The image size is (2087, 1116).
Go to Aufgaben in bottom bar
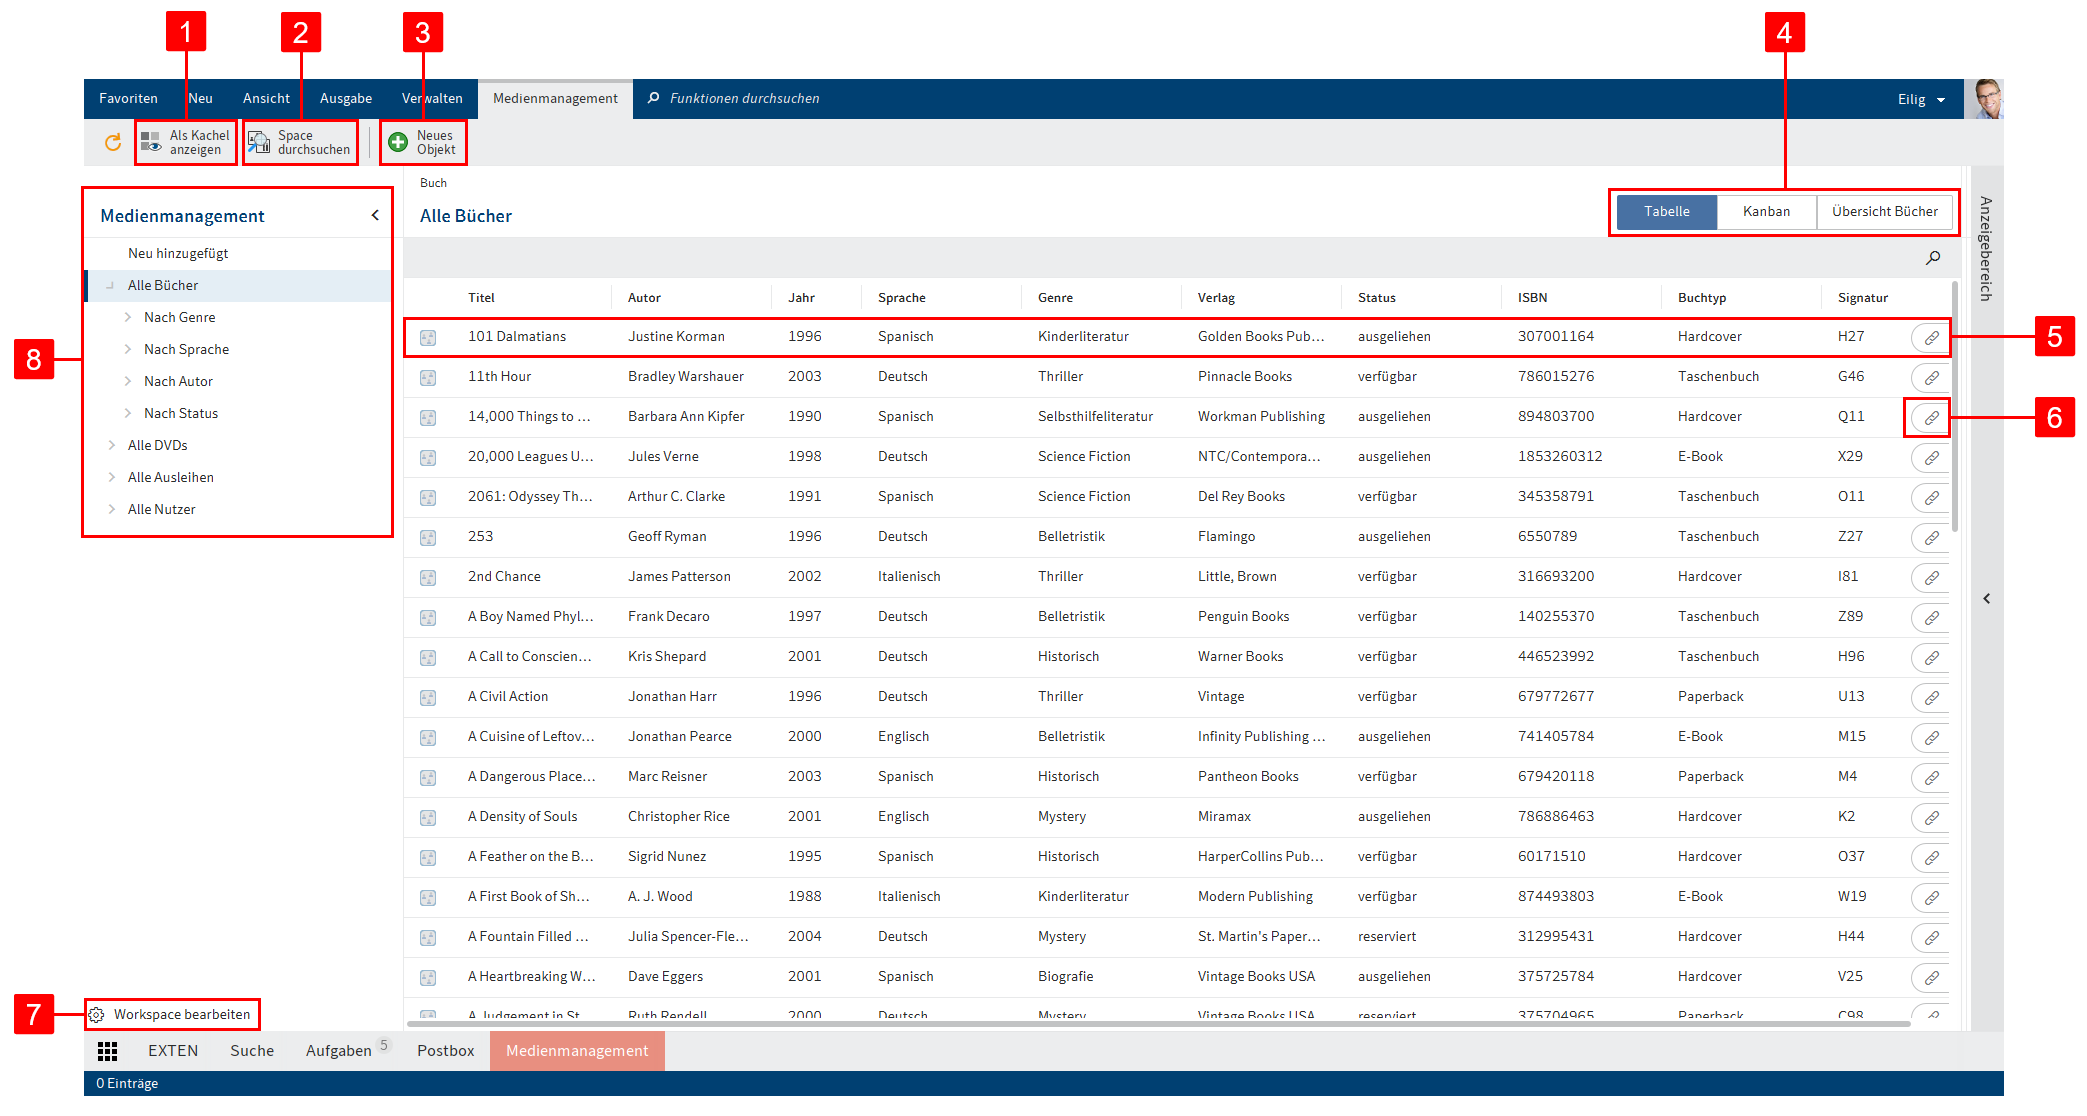[339, 1051]
